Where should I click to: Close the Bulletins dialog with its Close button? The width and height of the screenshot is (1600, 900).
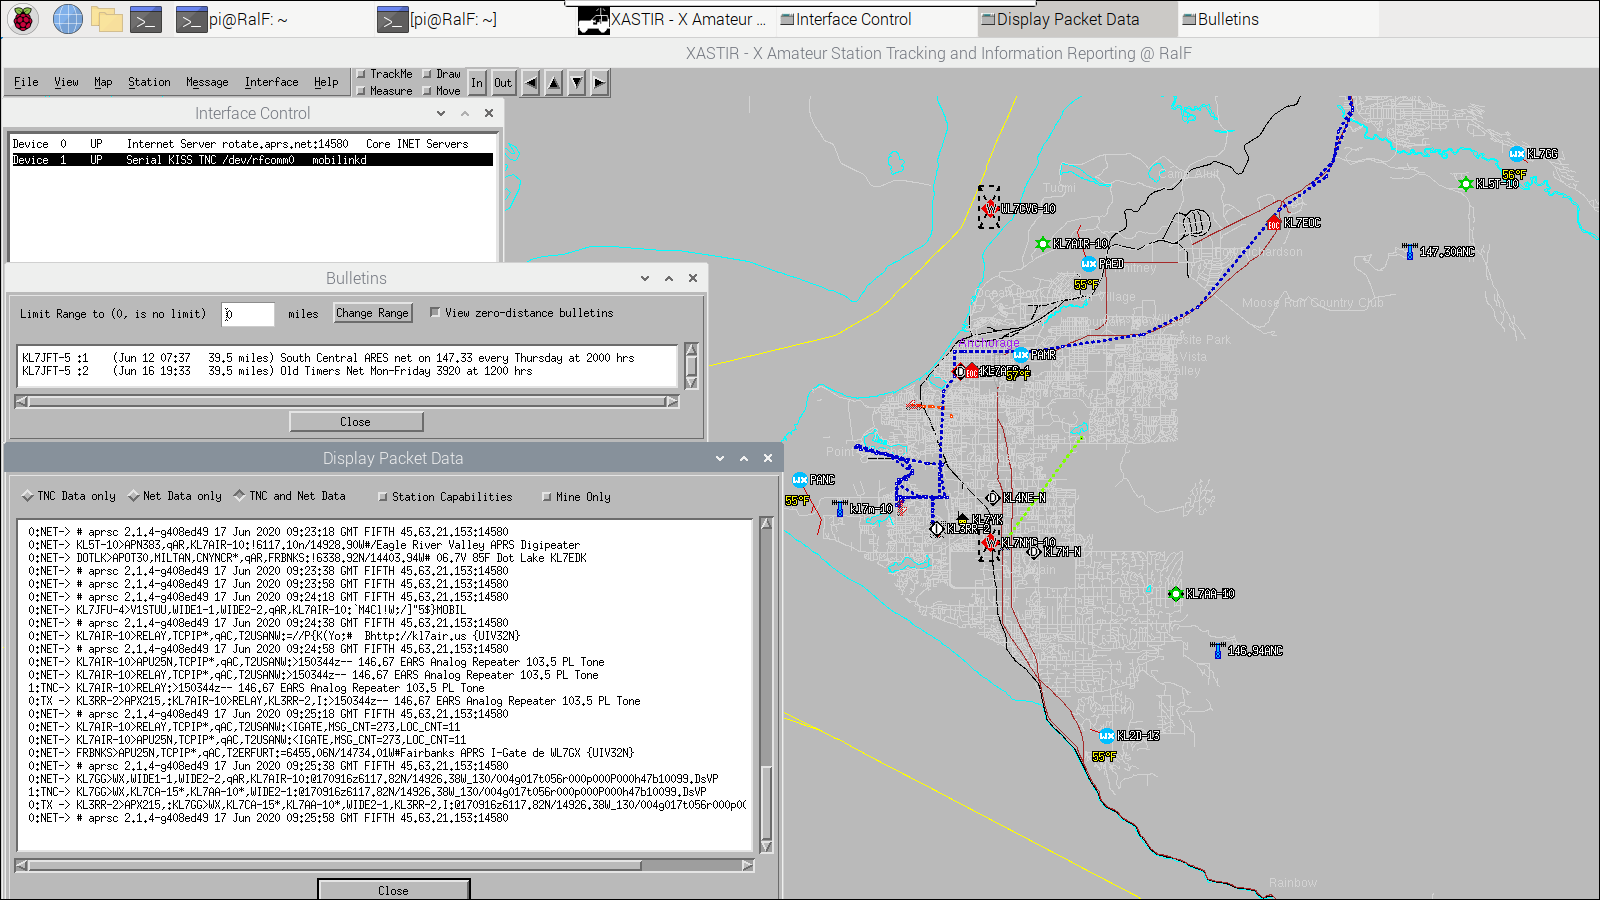356,422
